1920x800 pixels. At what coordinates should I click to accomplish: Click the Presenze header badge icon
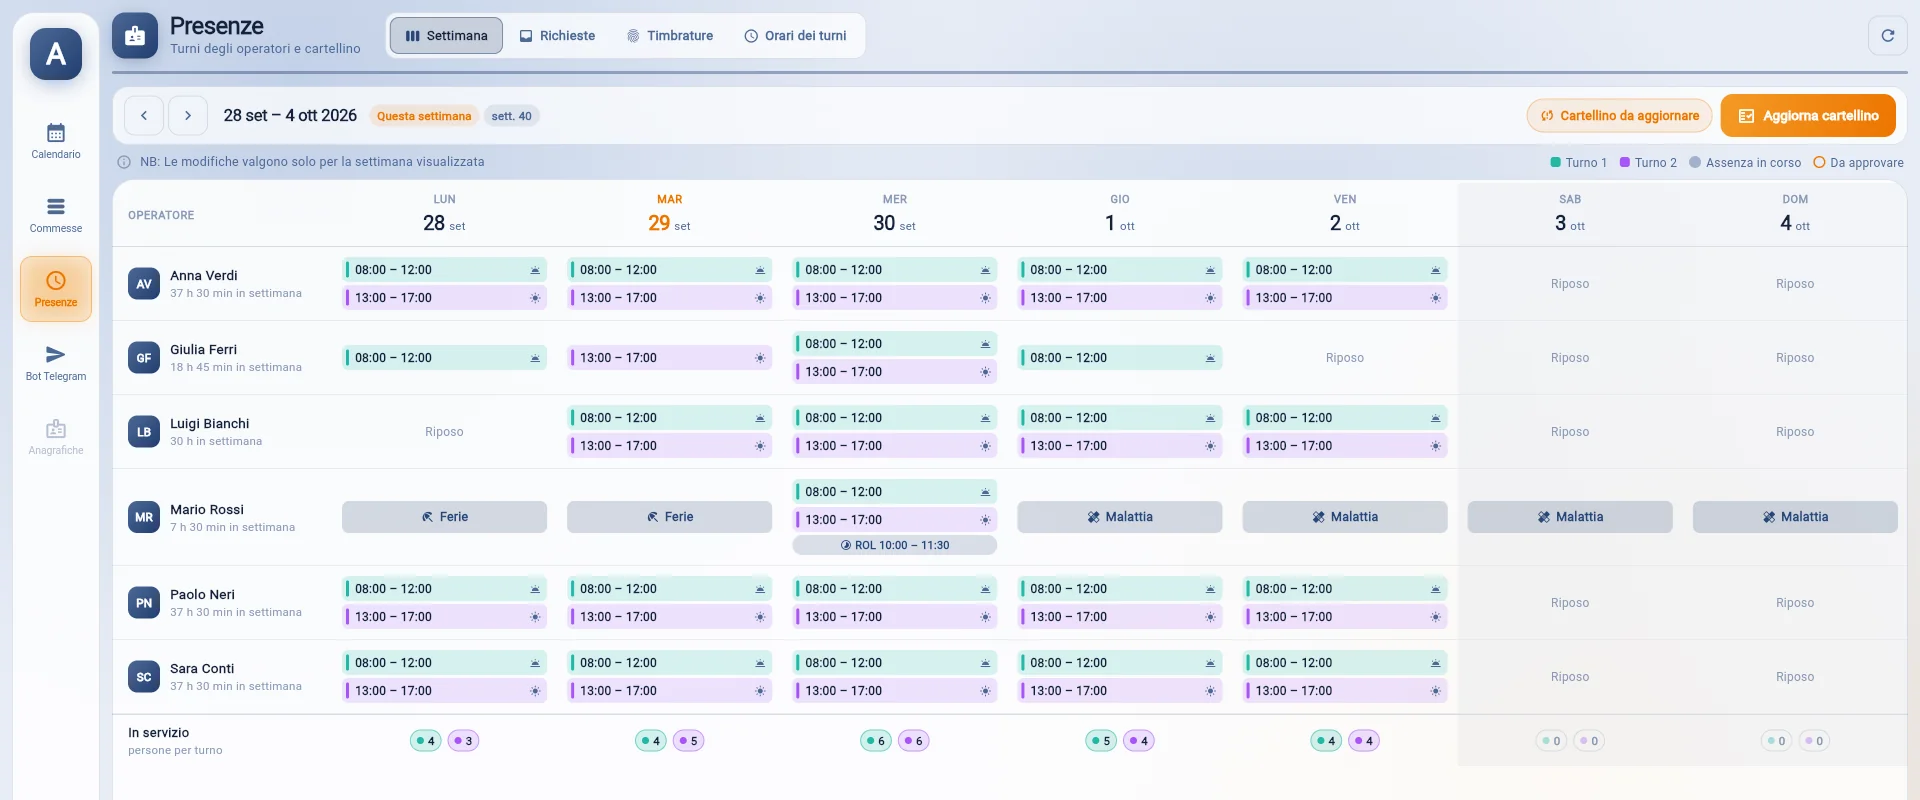(135, 36)
